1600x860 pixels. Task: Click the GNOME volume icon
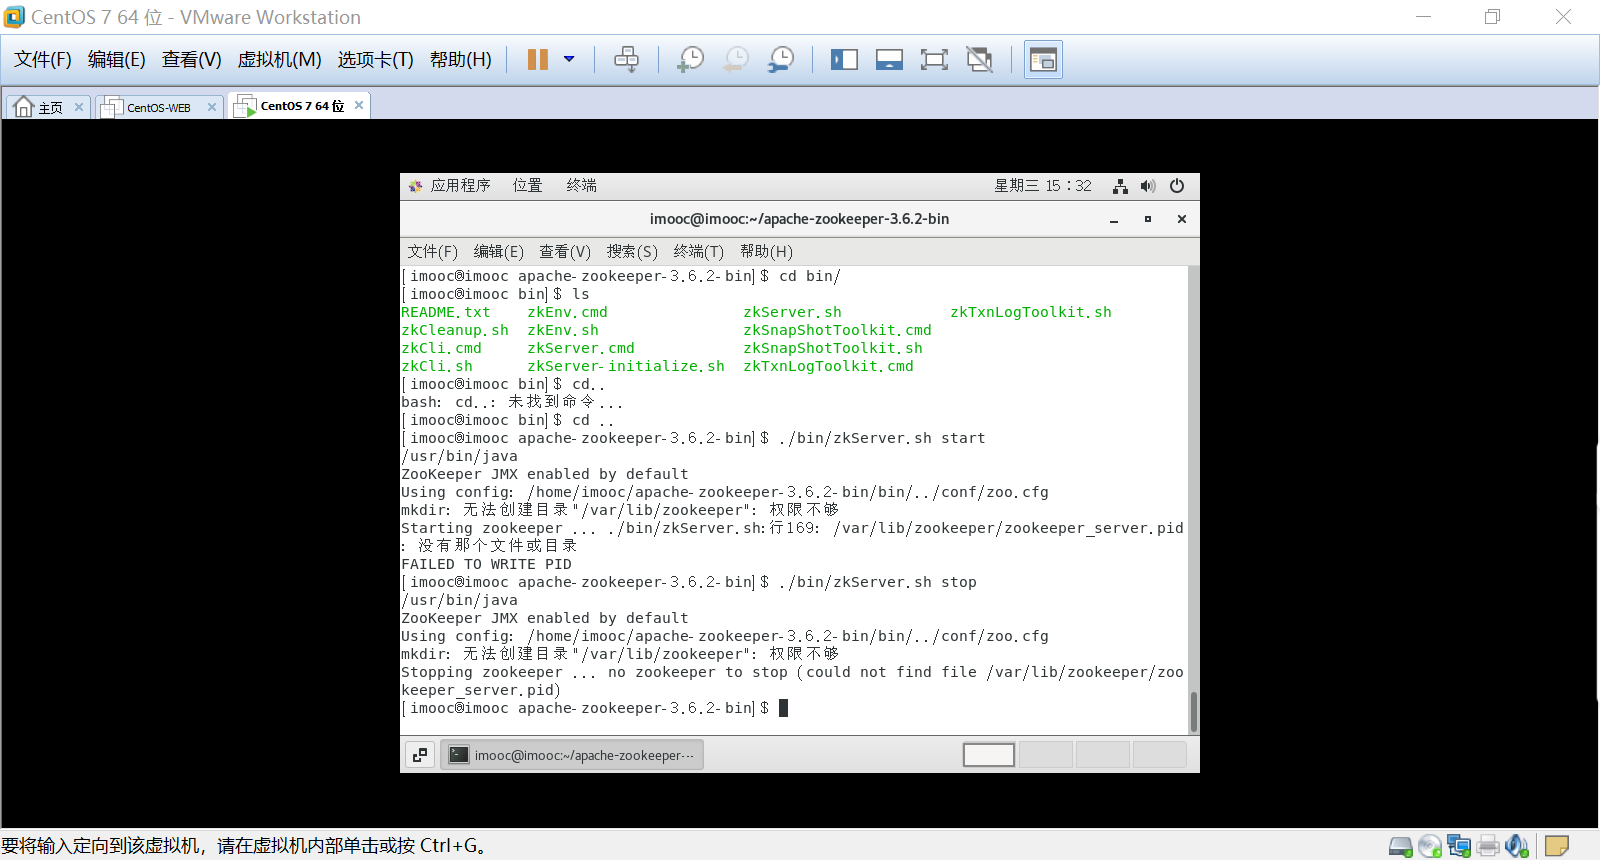(1148, 186)
